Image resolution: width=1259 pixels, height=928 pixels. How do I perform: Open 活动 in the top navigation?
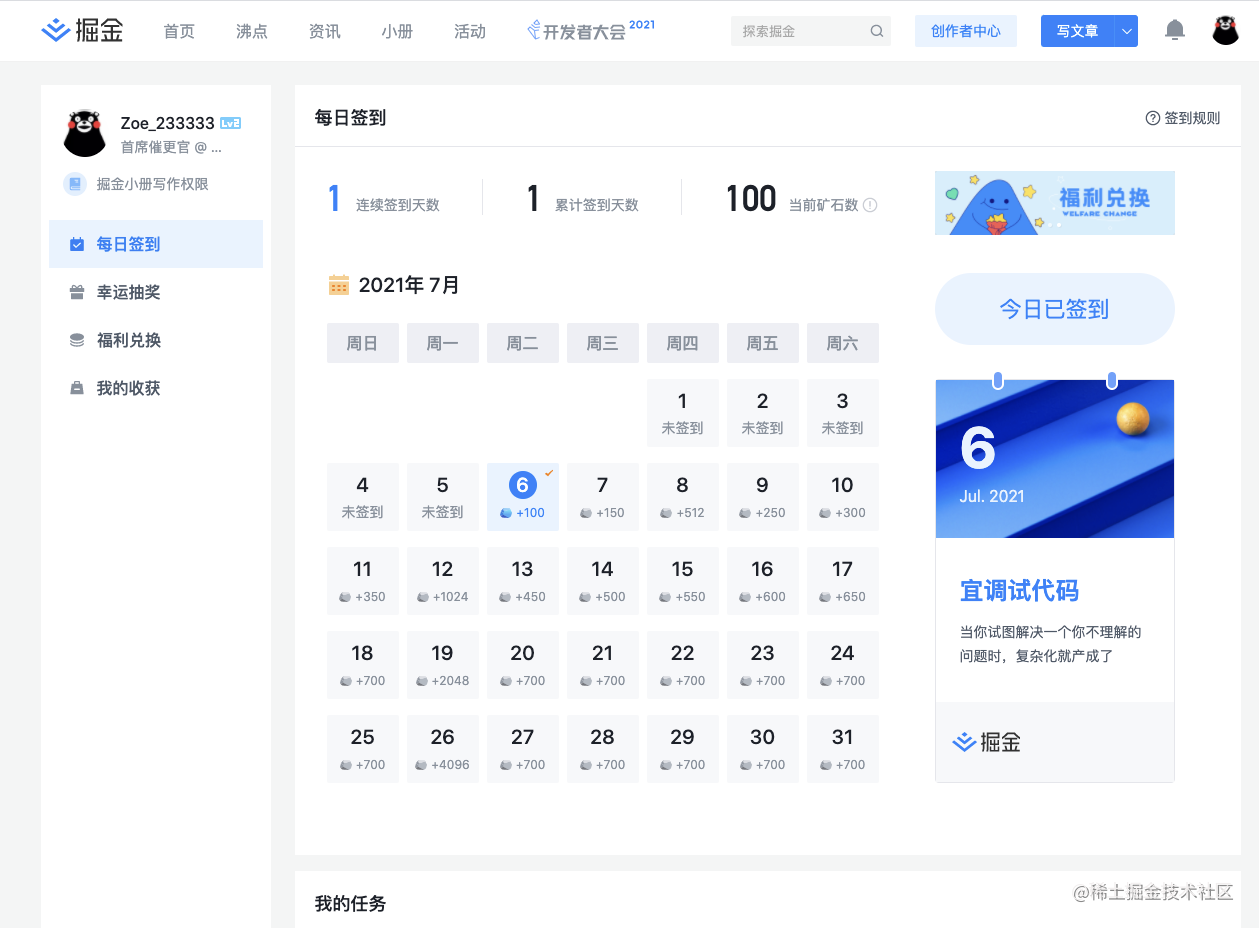470,31
